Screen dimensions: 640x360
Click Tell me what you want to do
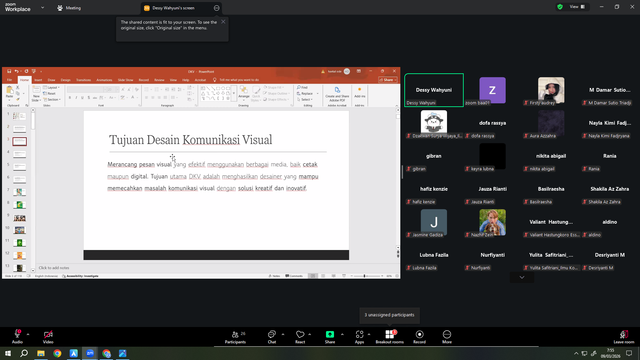[x=239, y=80]
